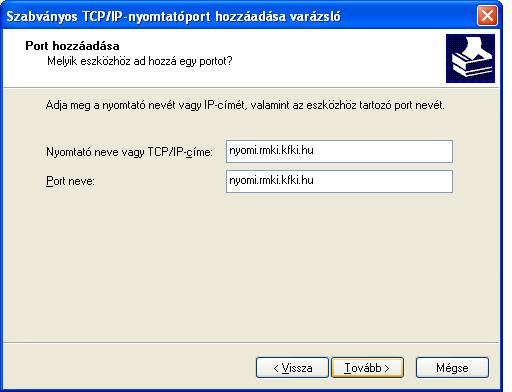Image resolution: width=512 pixels, height=392 pixels.
Task: Place cursor on nyomi.rmki.kfki.hu text in port name box
Action: pyautogui.click(x=271, y=181)
